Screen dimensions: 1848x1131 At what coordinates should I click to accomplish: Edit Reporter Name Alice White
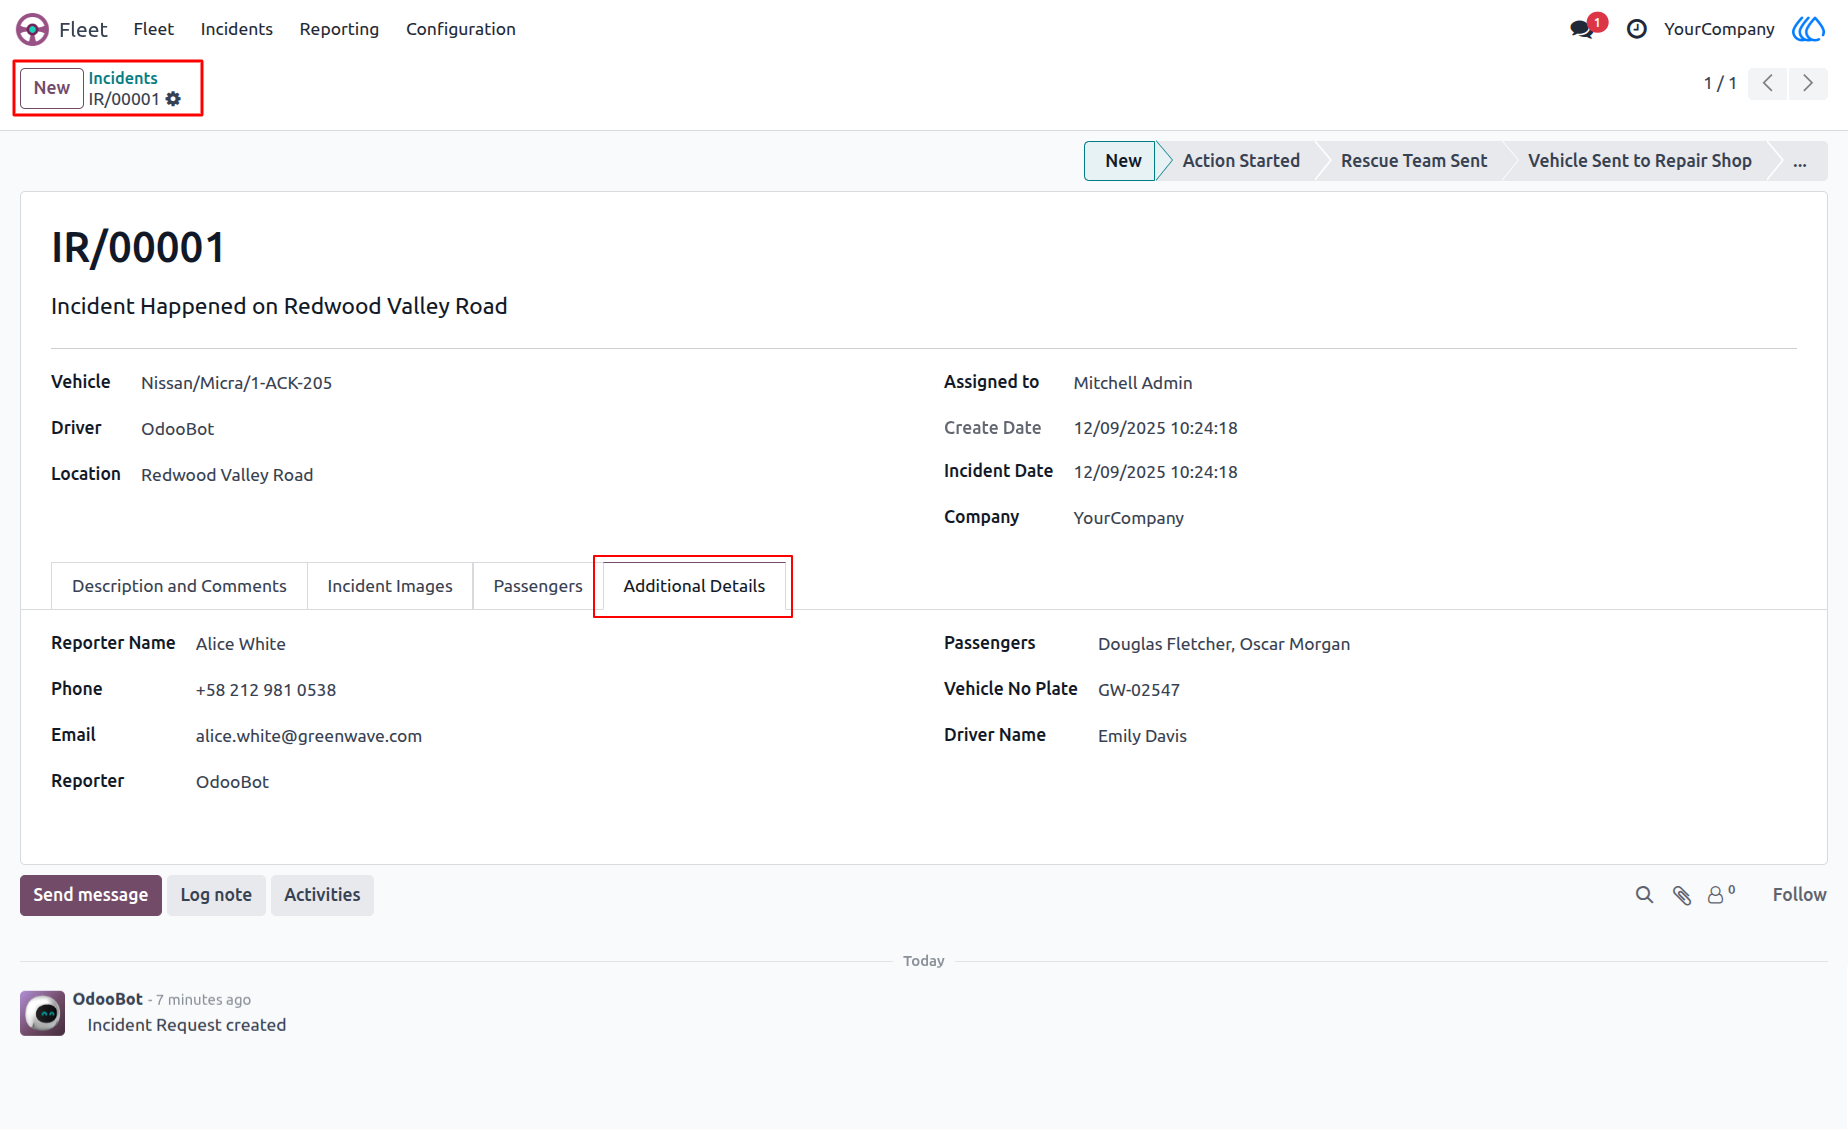[x=241, y=644]
